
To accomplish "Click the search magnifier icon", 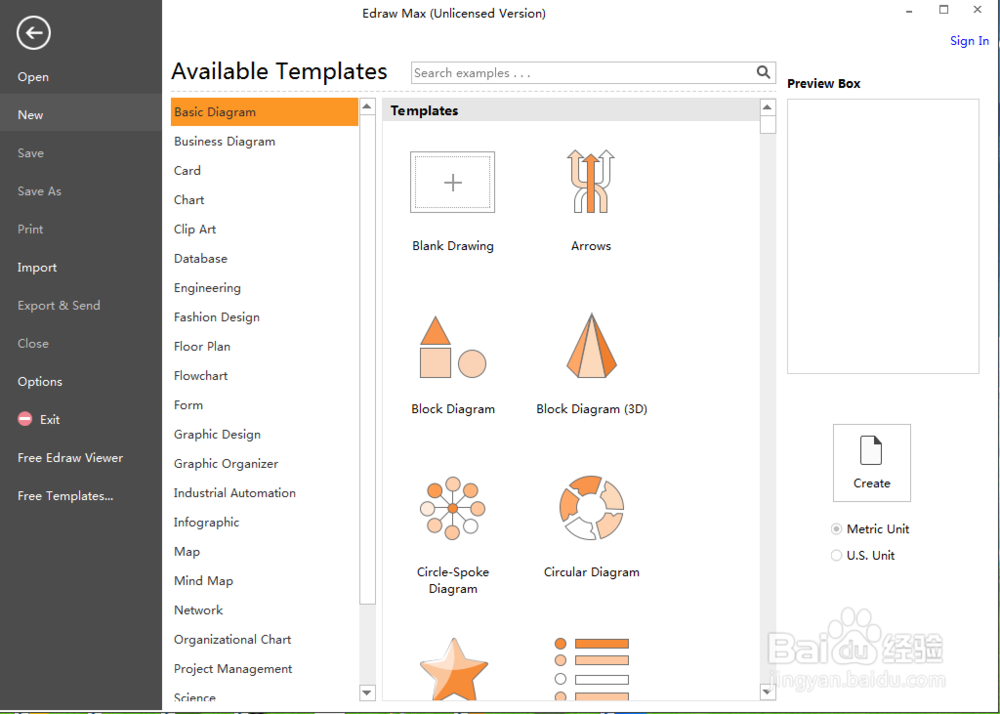I will click(x=763, y=73).
